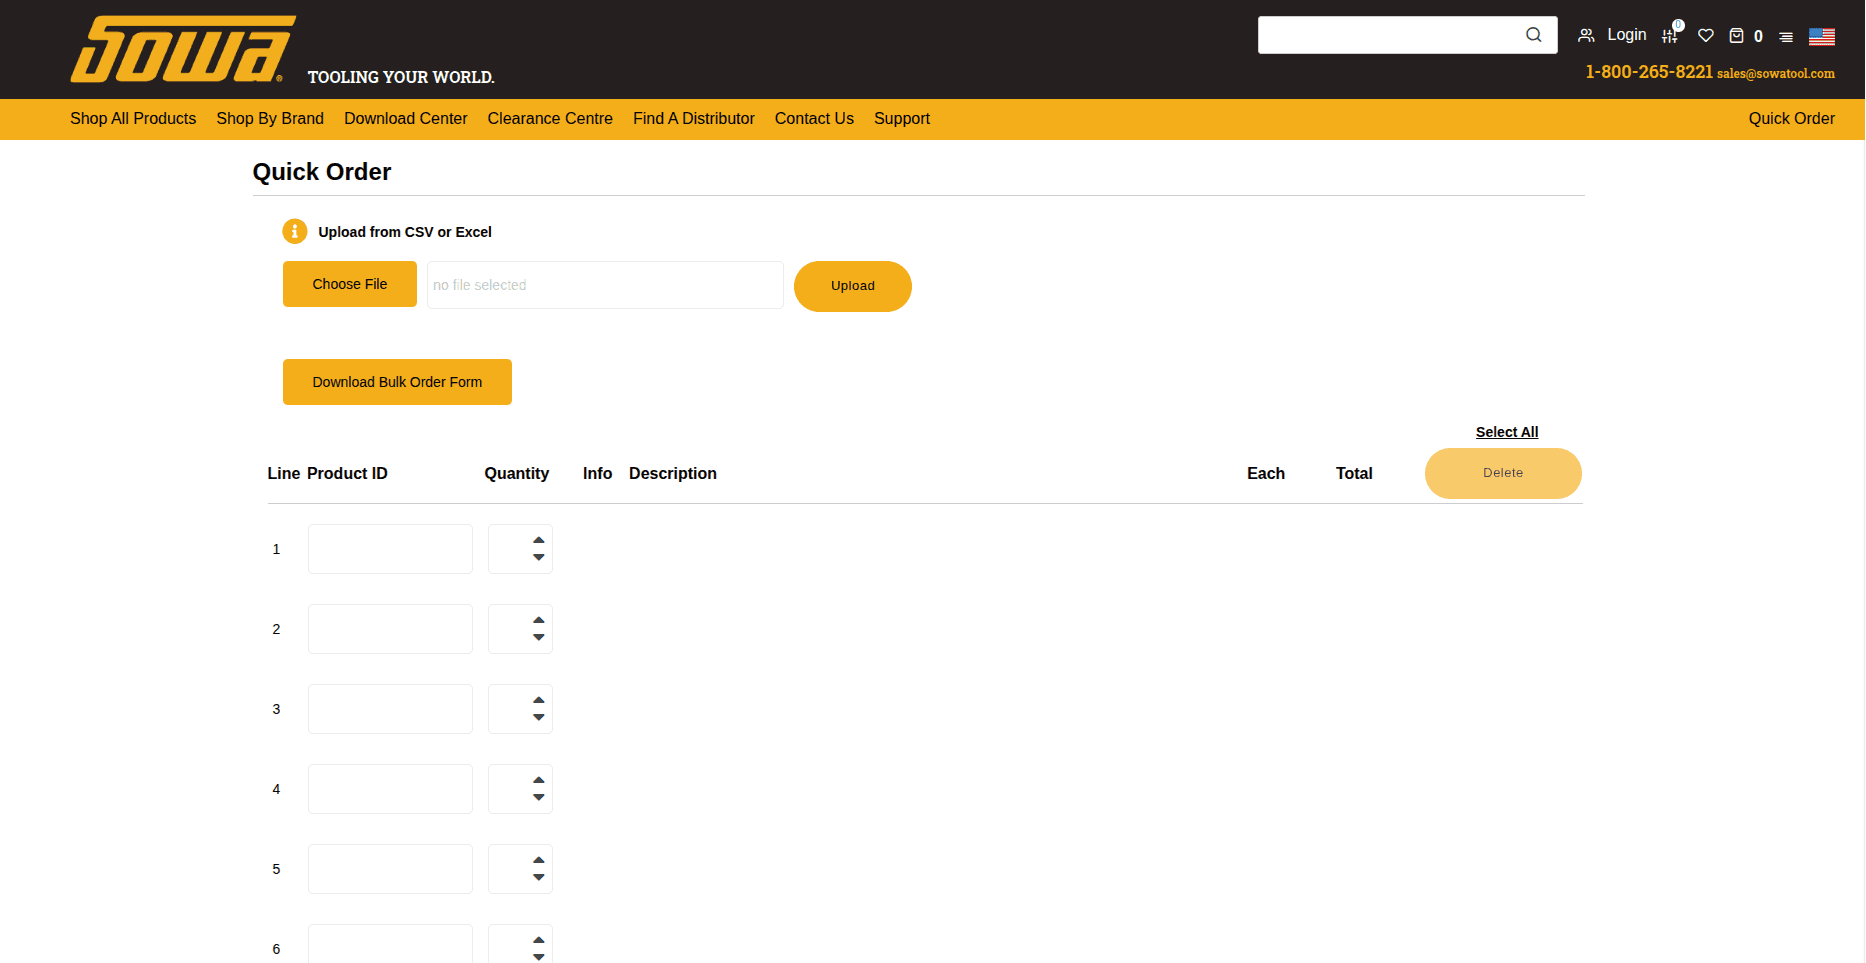Click the phone number 1-800-265-8221
The width and height of the screenshot is (1866, 963).
click(x=1649, y=72)
